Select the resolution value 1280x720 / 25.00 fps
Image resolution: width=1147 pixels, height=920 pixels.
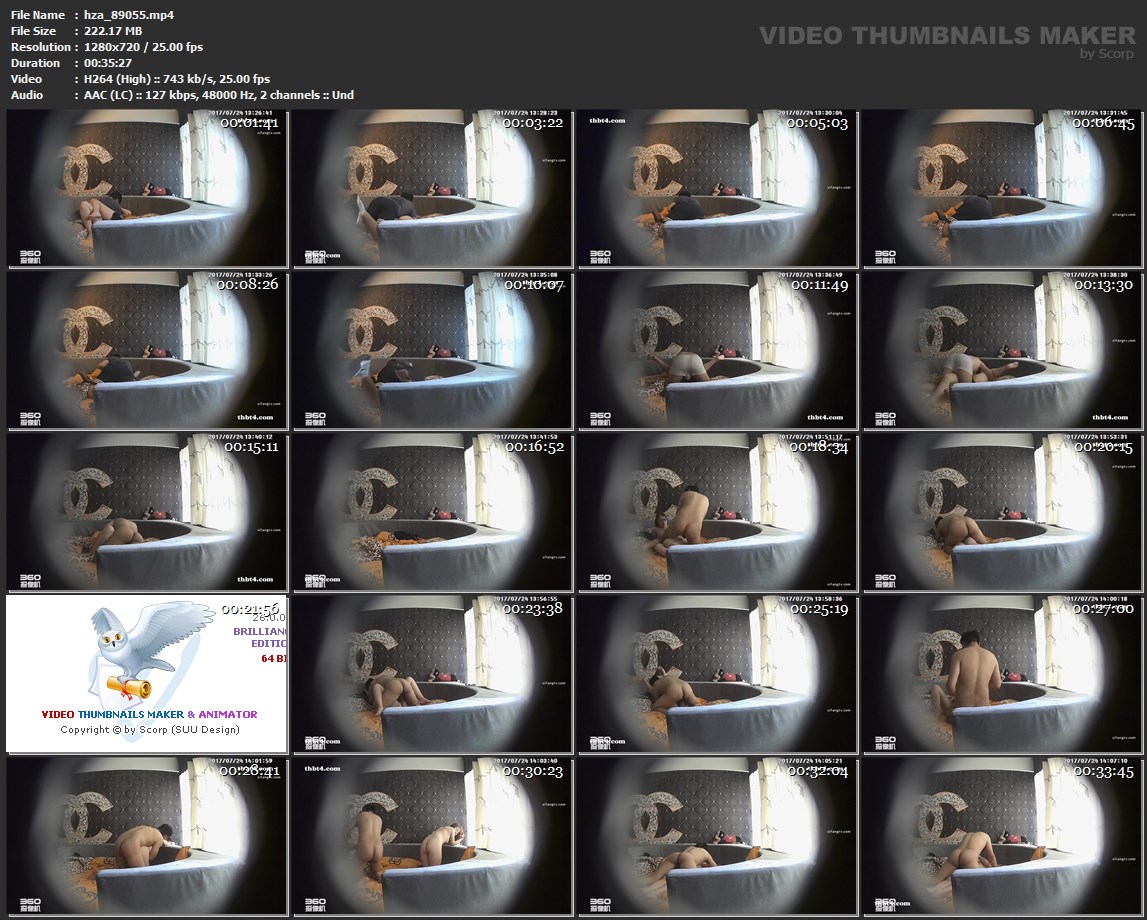pyautogui.click(x=143, y=47)
